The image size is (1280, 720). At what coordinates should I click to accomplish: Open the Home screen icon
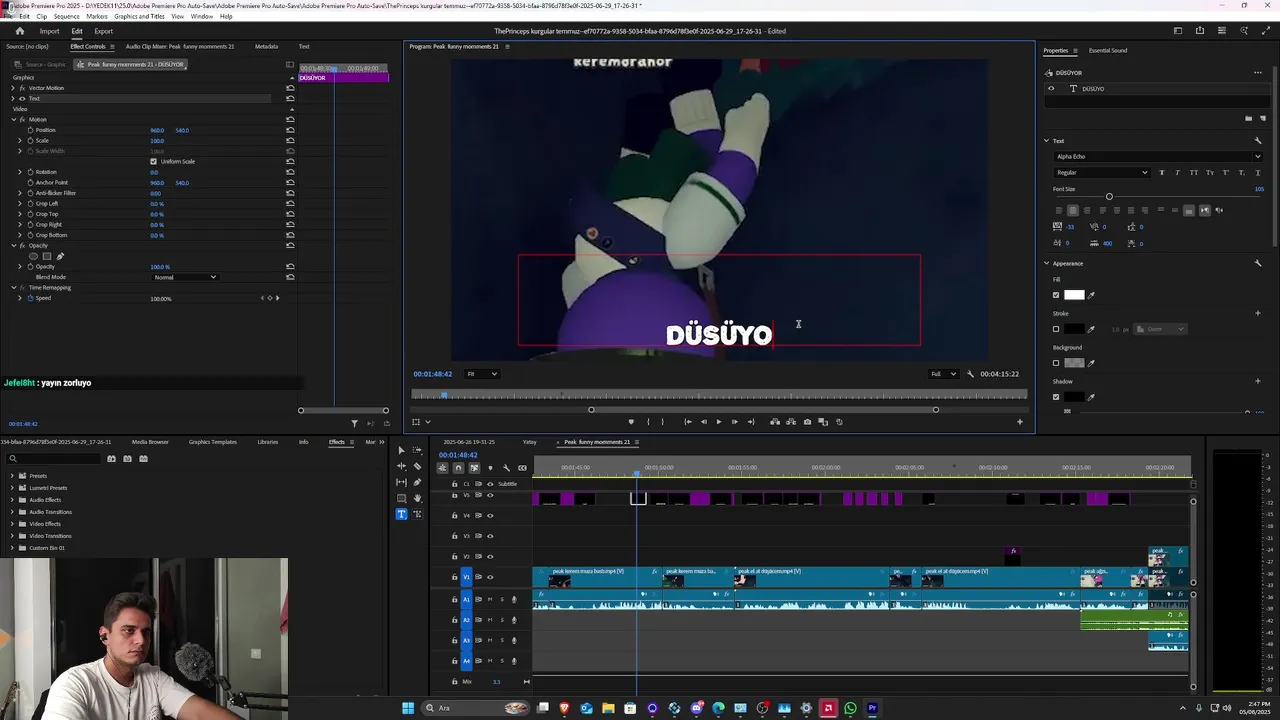19,31
